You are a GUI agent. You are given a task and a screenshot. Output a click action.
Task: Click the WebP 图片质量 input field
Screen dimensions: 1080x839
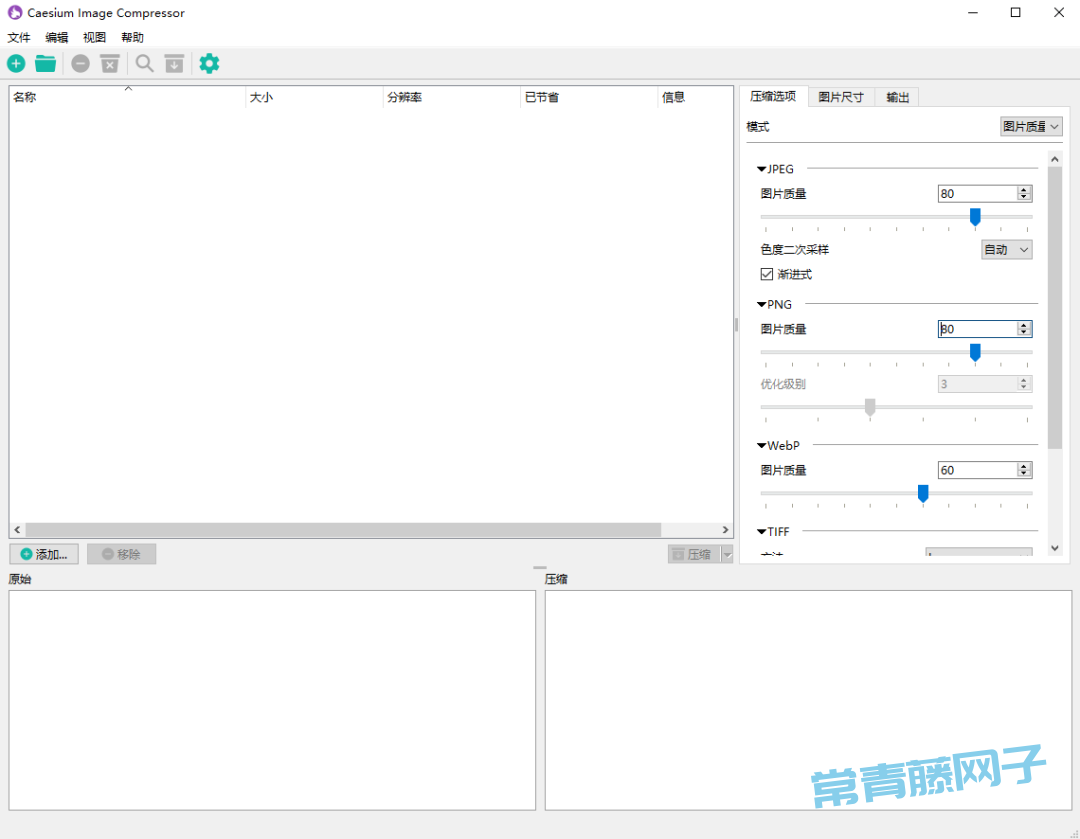point(976,470)
